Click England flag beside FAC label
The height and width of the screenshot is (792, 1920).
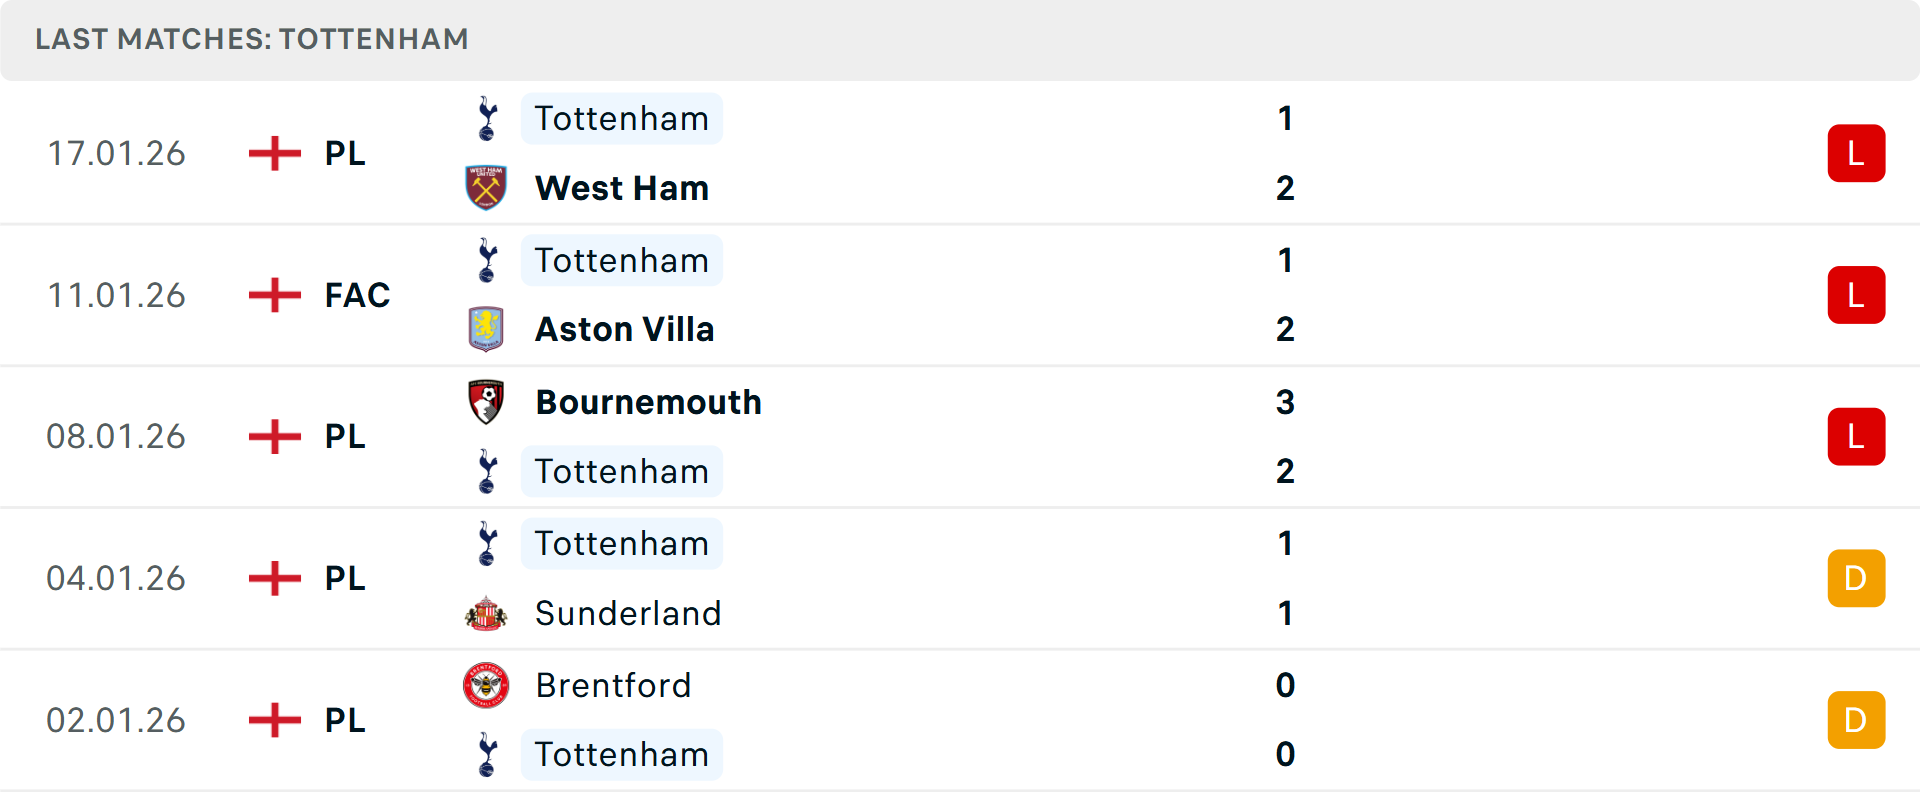click(274, 295)
